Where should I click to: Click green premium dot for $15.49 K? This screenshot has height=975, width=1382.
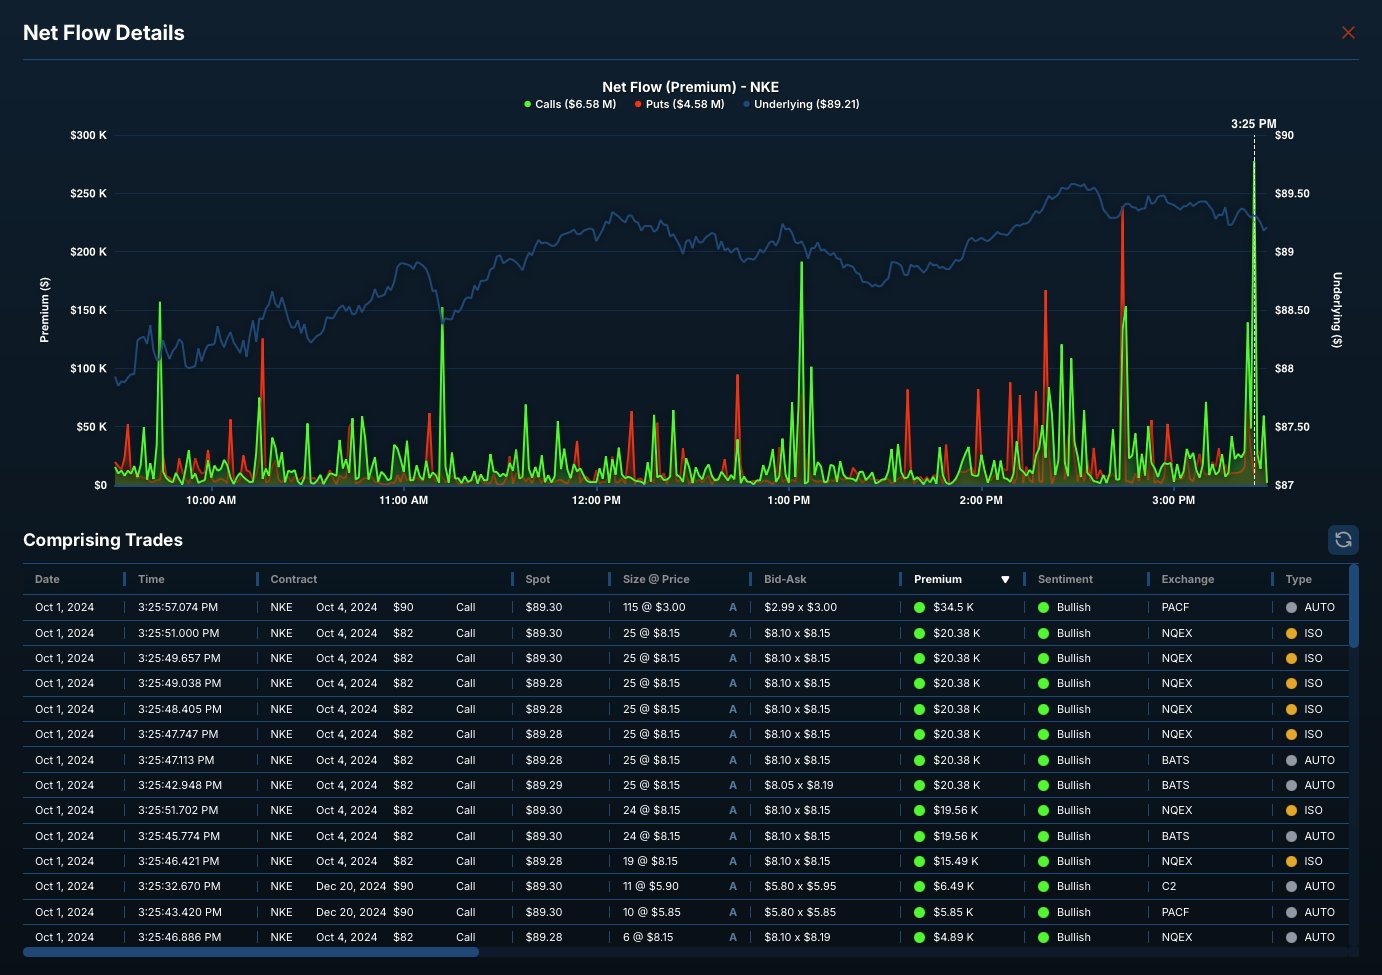919,861
